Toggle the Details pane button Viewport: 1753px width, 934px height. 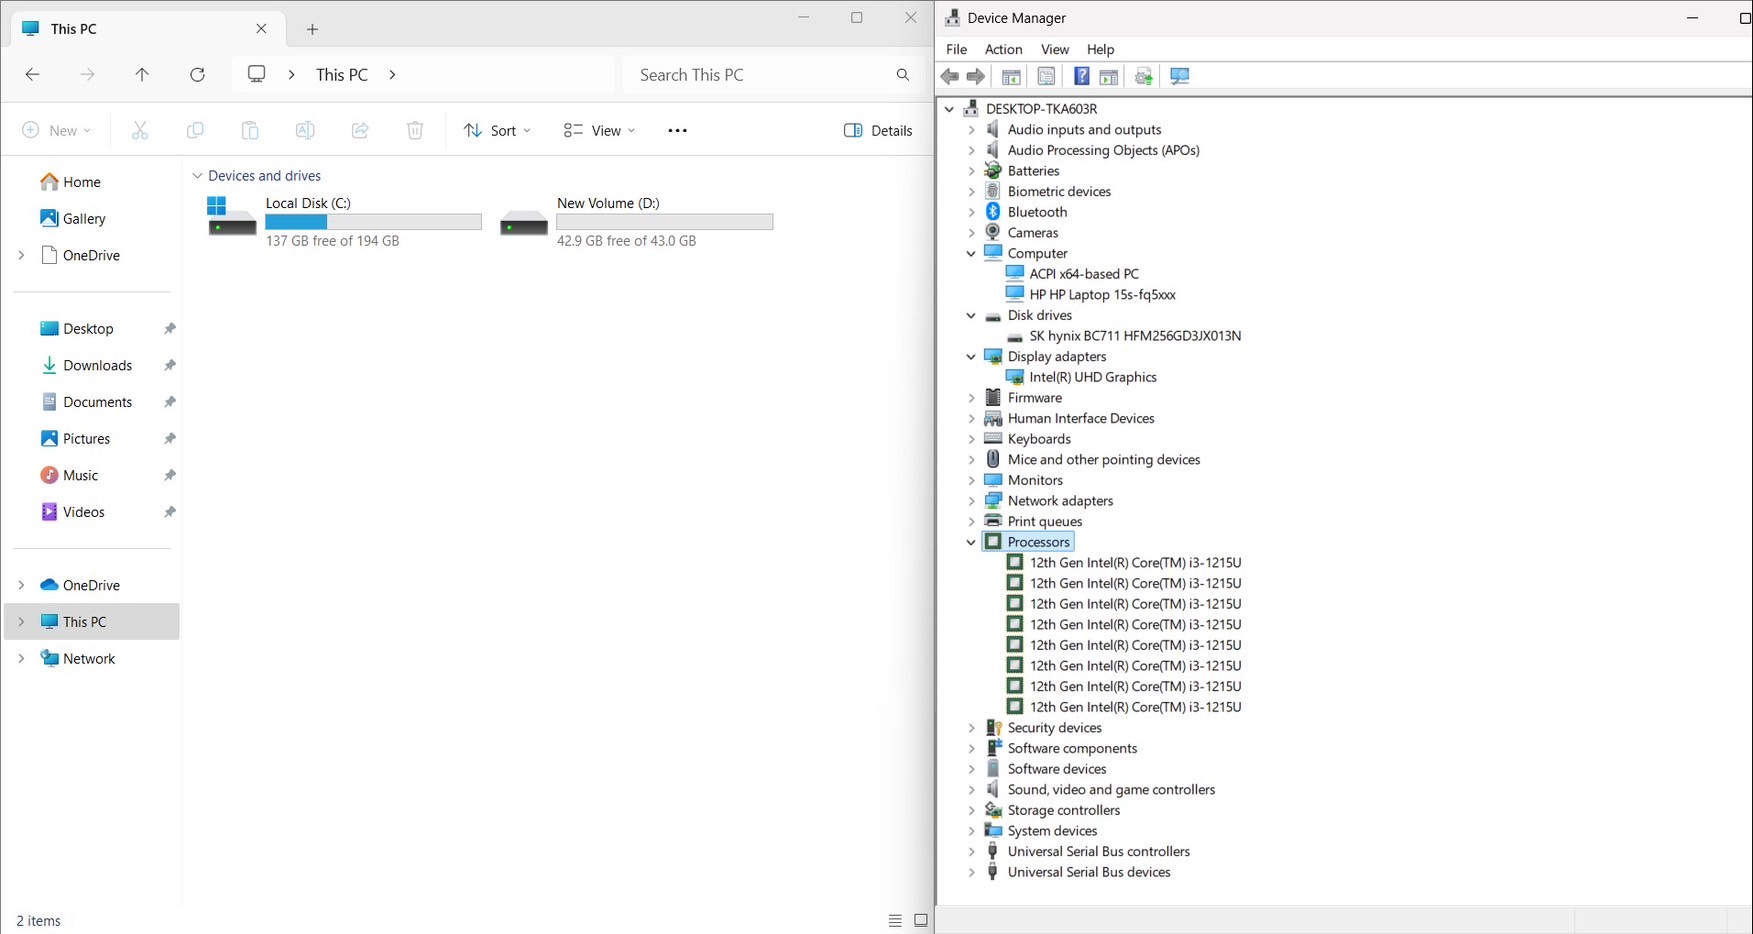coord(878,131)
